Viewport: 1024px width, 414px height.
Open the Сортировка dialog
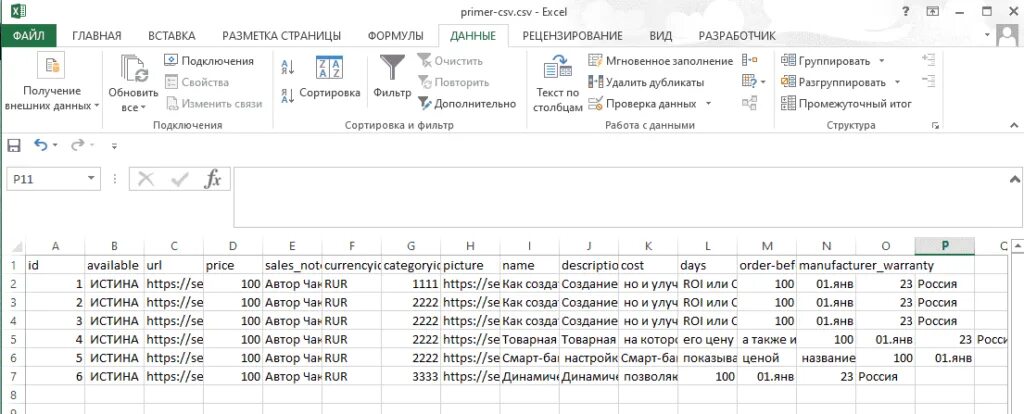tap(330, 78)
